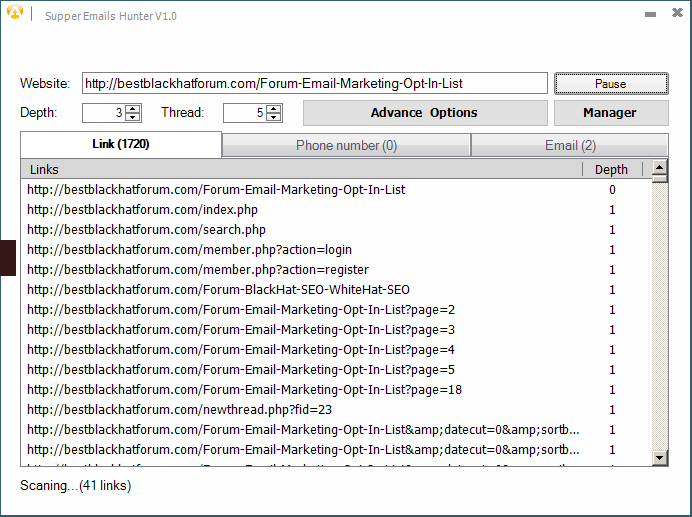Close the Supper Emails Hunter window
Image resolution: width=692 pixels, height=517 pixels.
coord(677,13)
